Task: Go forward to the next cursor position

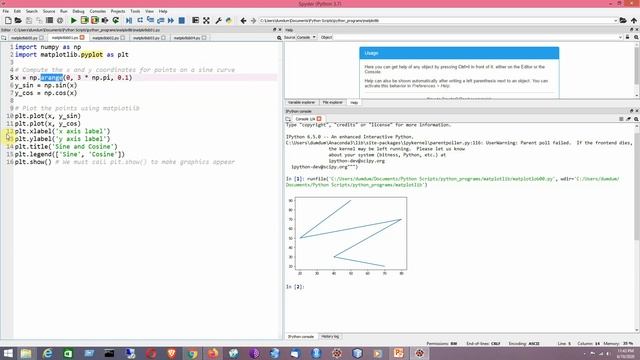Action: point(253,20)
